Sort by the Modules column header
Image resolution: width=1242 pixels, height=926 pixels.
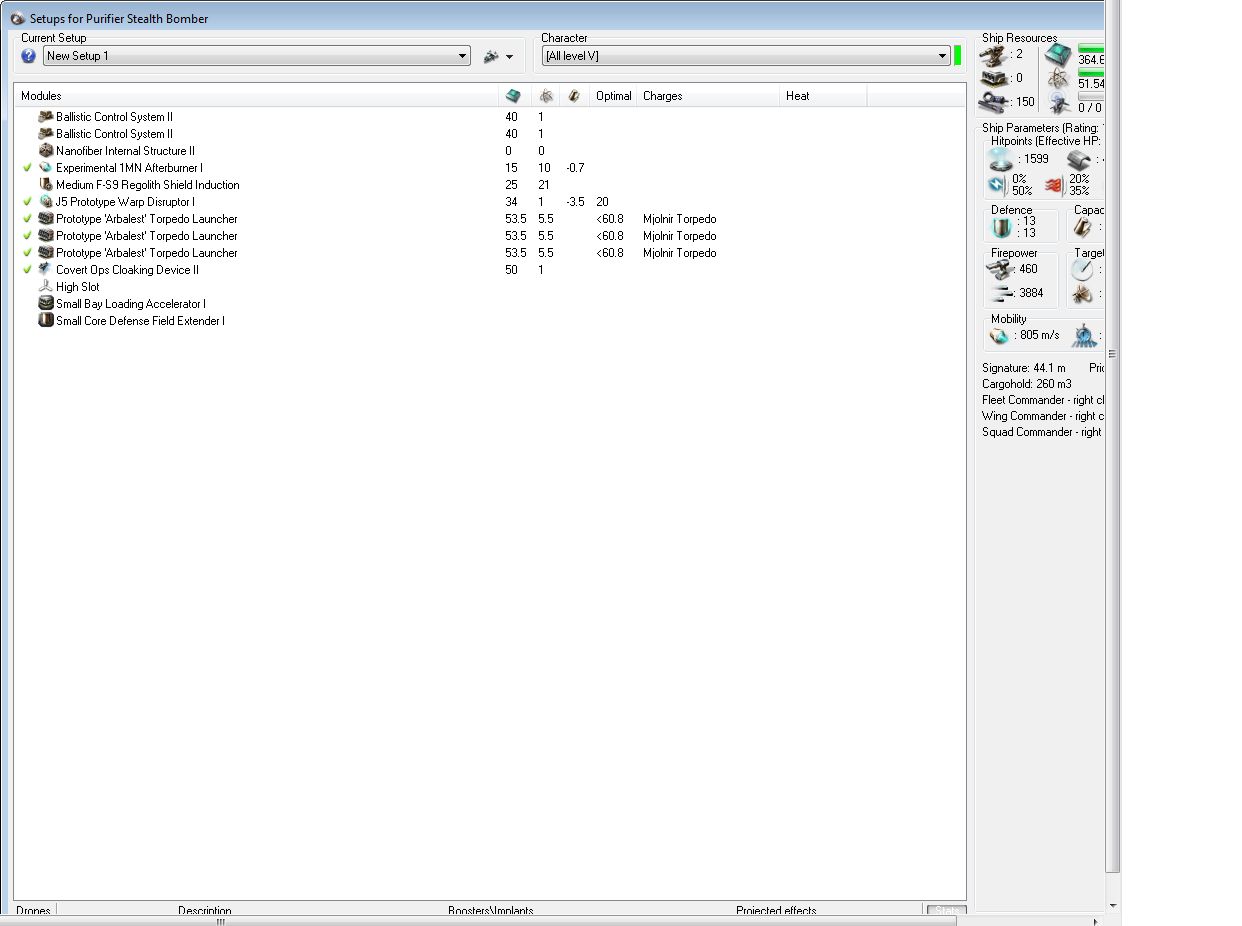tap(256, 96)
